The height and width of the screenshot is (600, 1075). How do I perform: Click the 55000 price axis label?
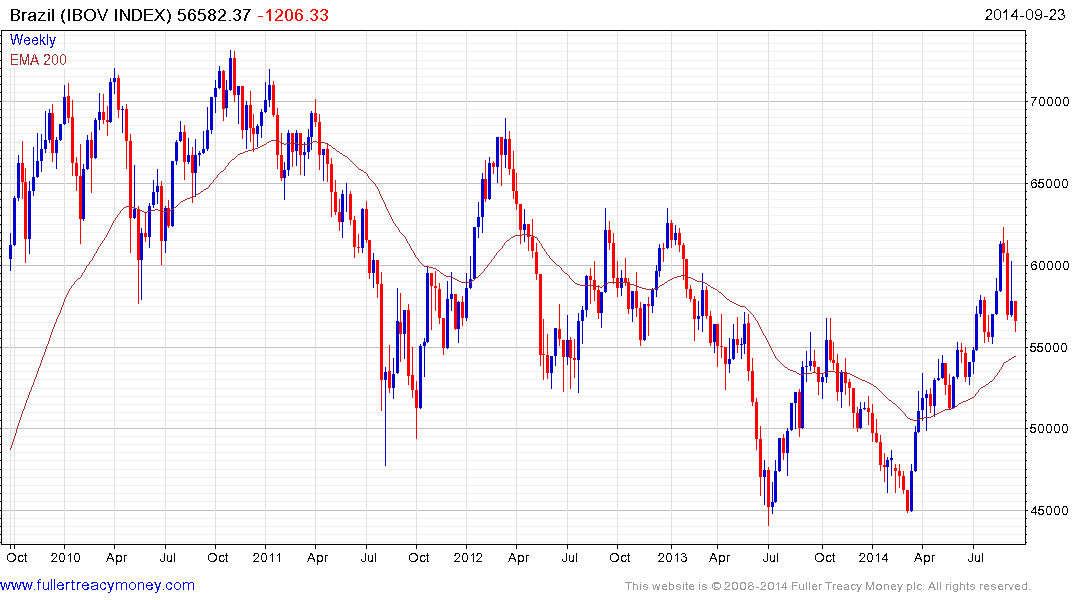click(x=1050, y=348)
